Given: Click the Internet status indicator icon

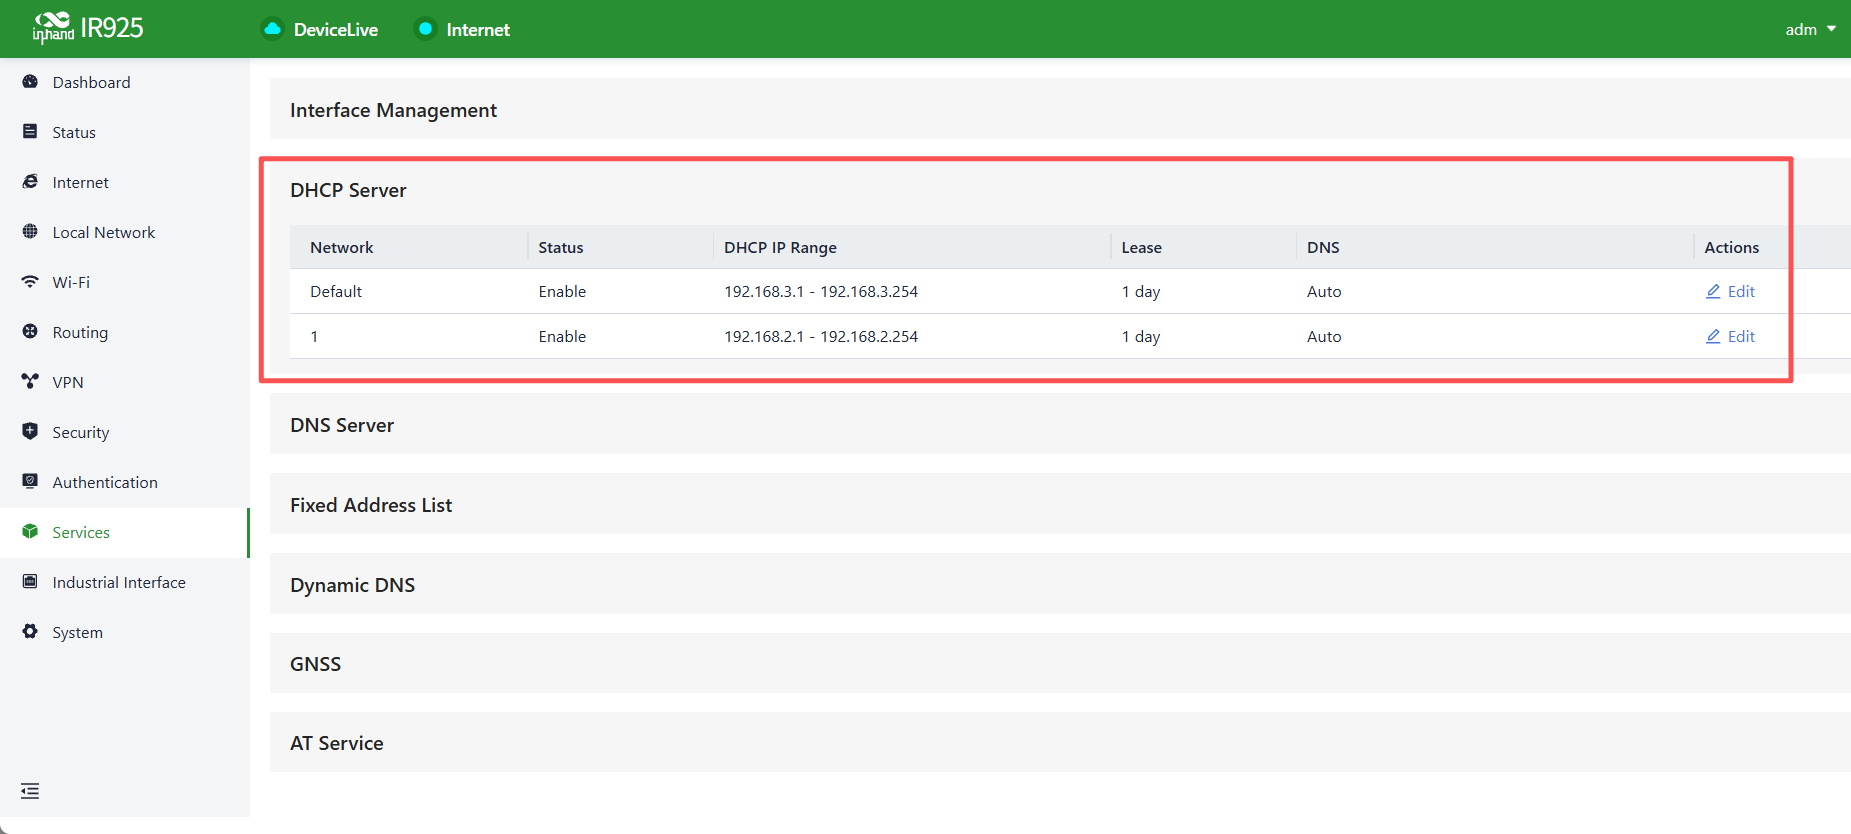Looking at the screenshot, I should coord(425,29).
